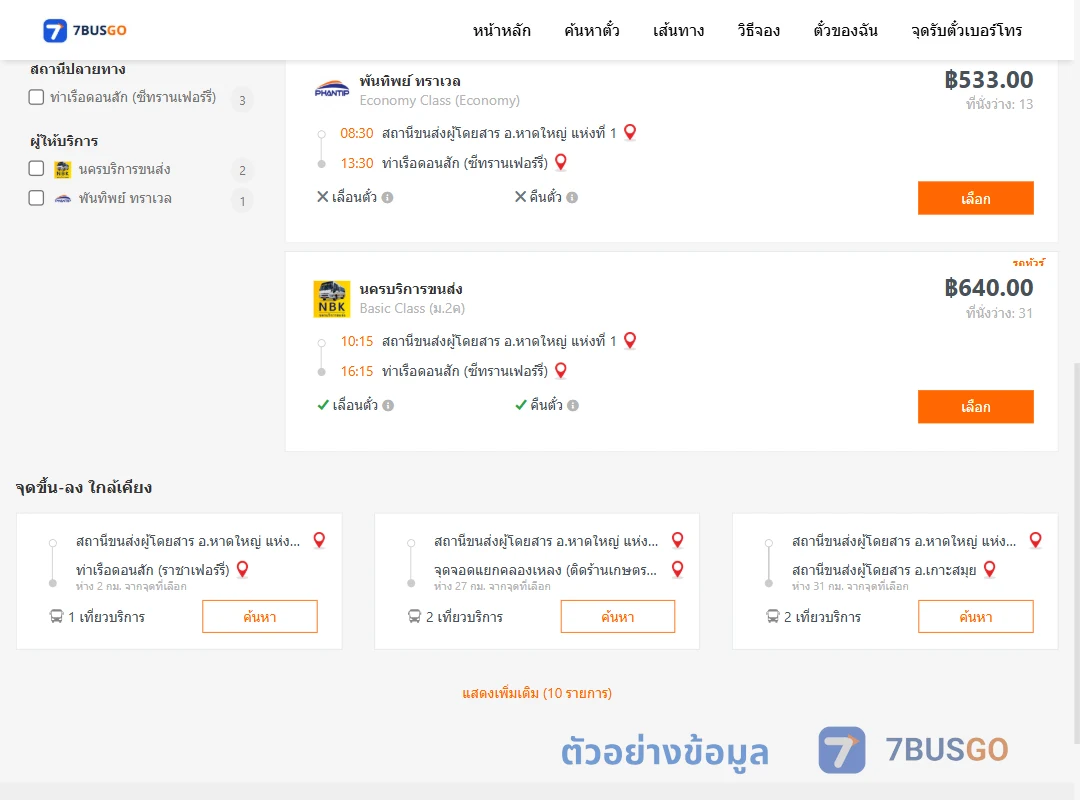Tick พันทิพย์ ทราเวล operator checkbox

click(37, 198)
